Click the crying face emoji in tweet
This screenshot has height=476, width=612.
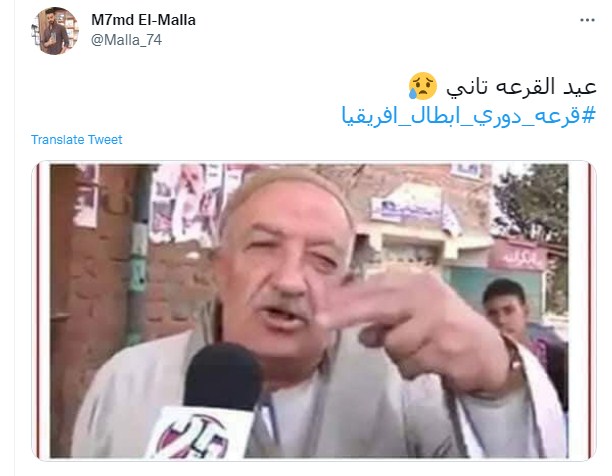pos(423,86)
